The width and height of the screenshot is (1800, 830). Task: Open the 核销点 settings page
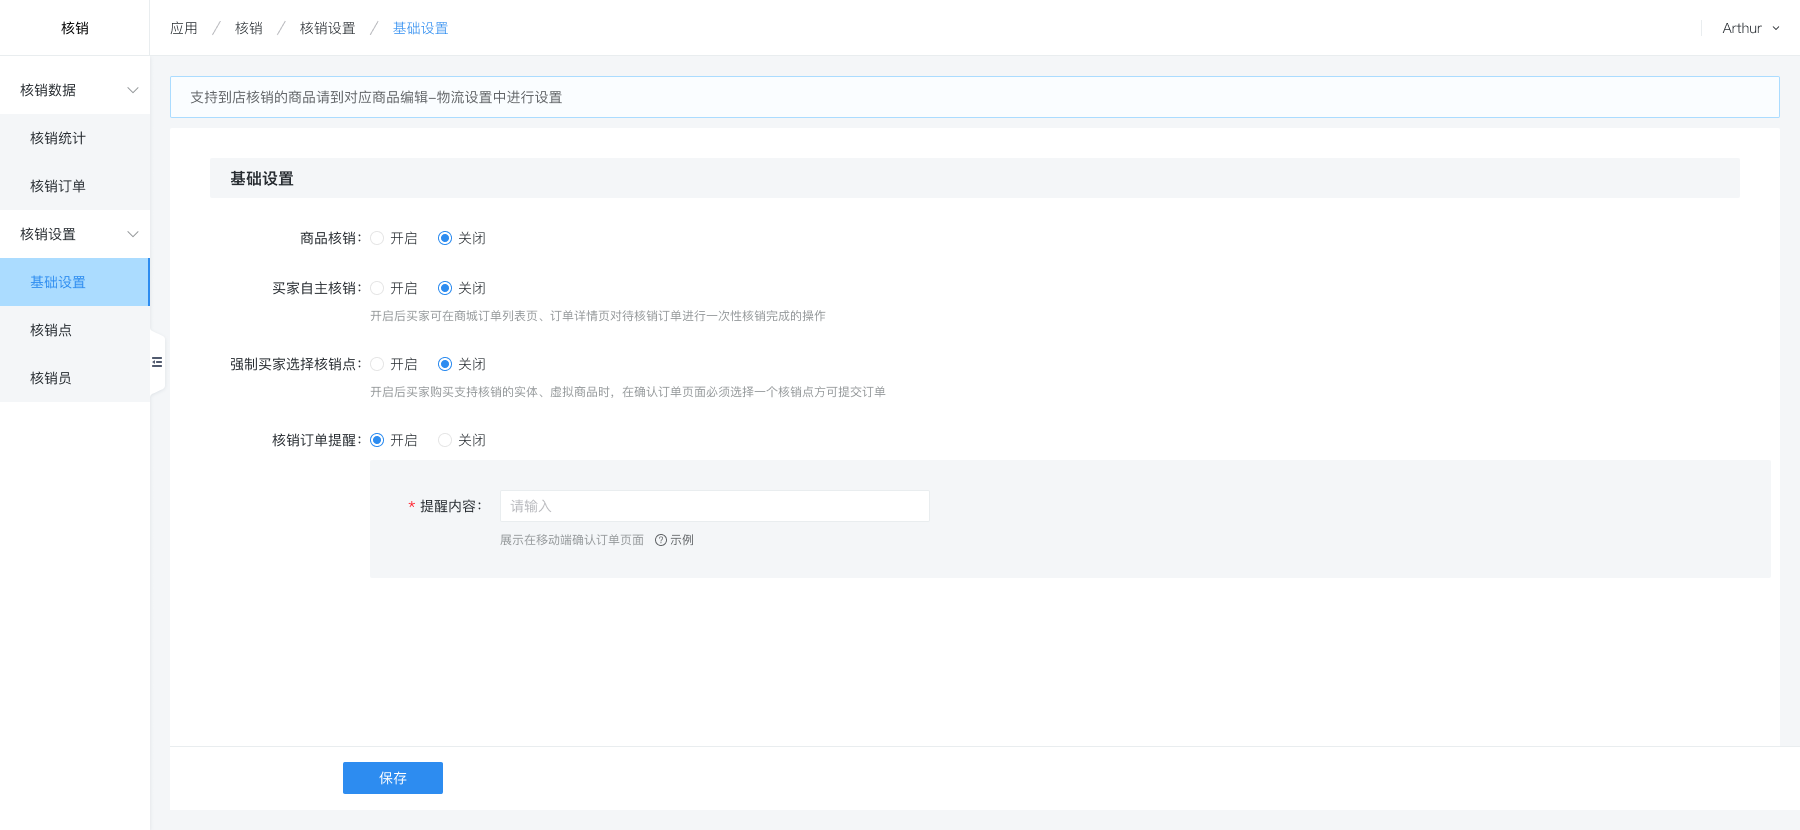(x=51, y=330)
